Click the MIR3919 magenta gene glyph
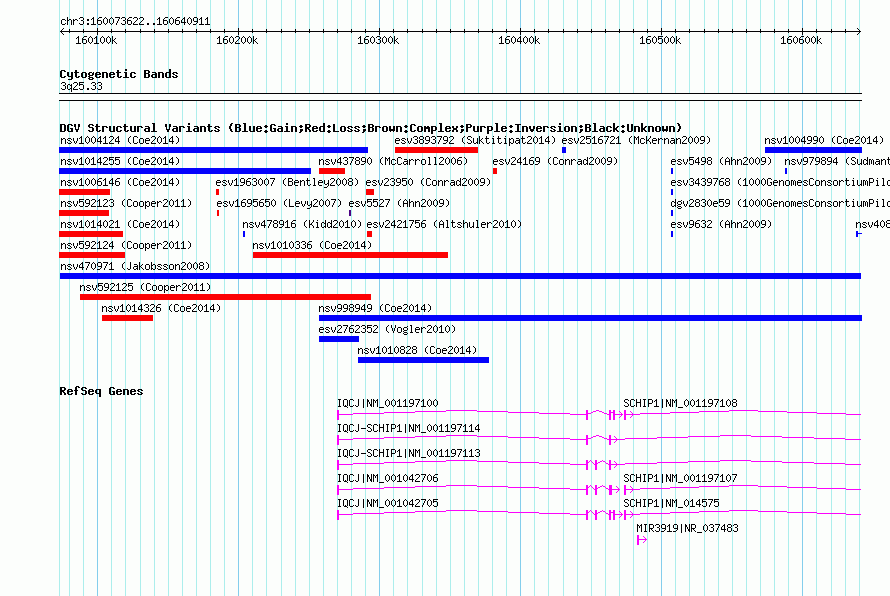This screenshot has height=596, width=890. tap(642, 540)
